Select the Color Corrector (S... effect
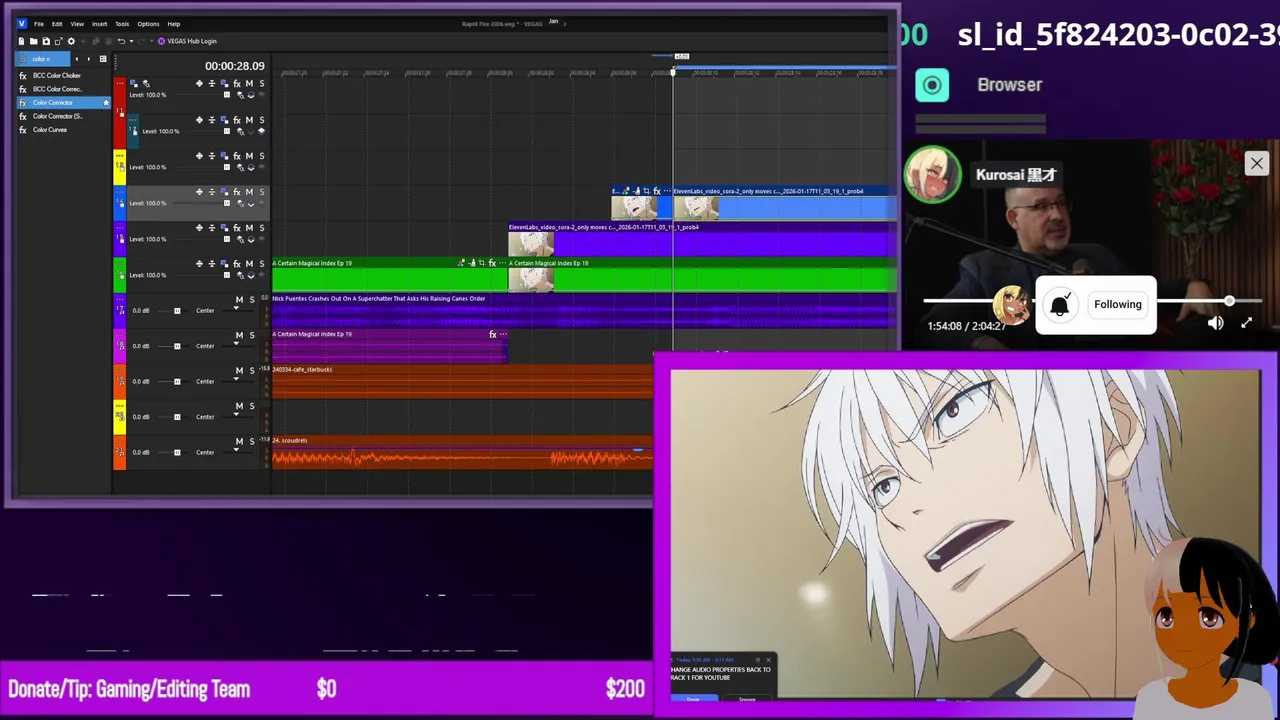 pyautogui.click(x=56, y=116)
